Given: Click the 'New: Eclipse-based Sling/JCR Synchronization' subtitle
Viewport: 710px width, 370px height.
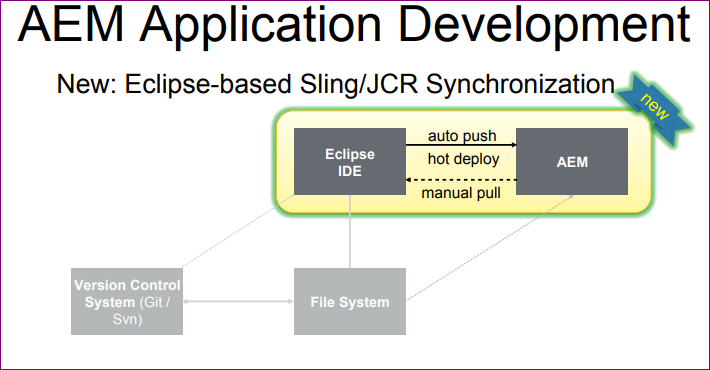Looking at the screenshot, I should 336,84.
